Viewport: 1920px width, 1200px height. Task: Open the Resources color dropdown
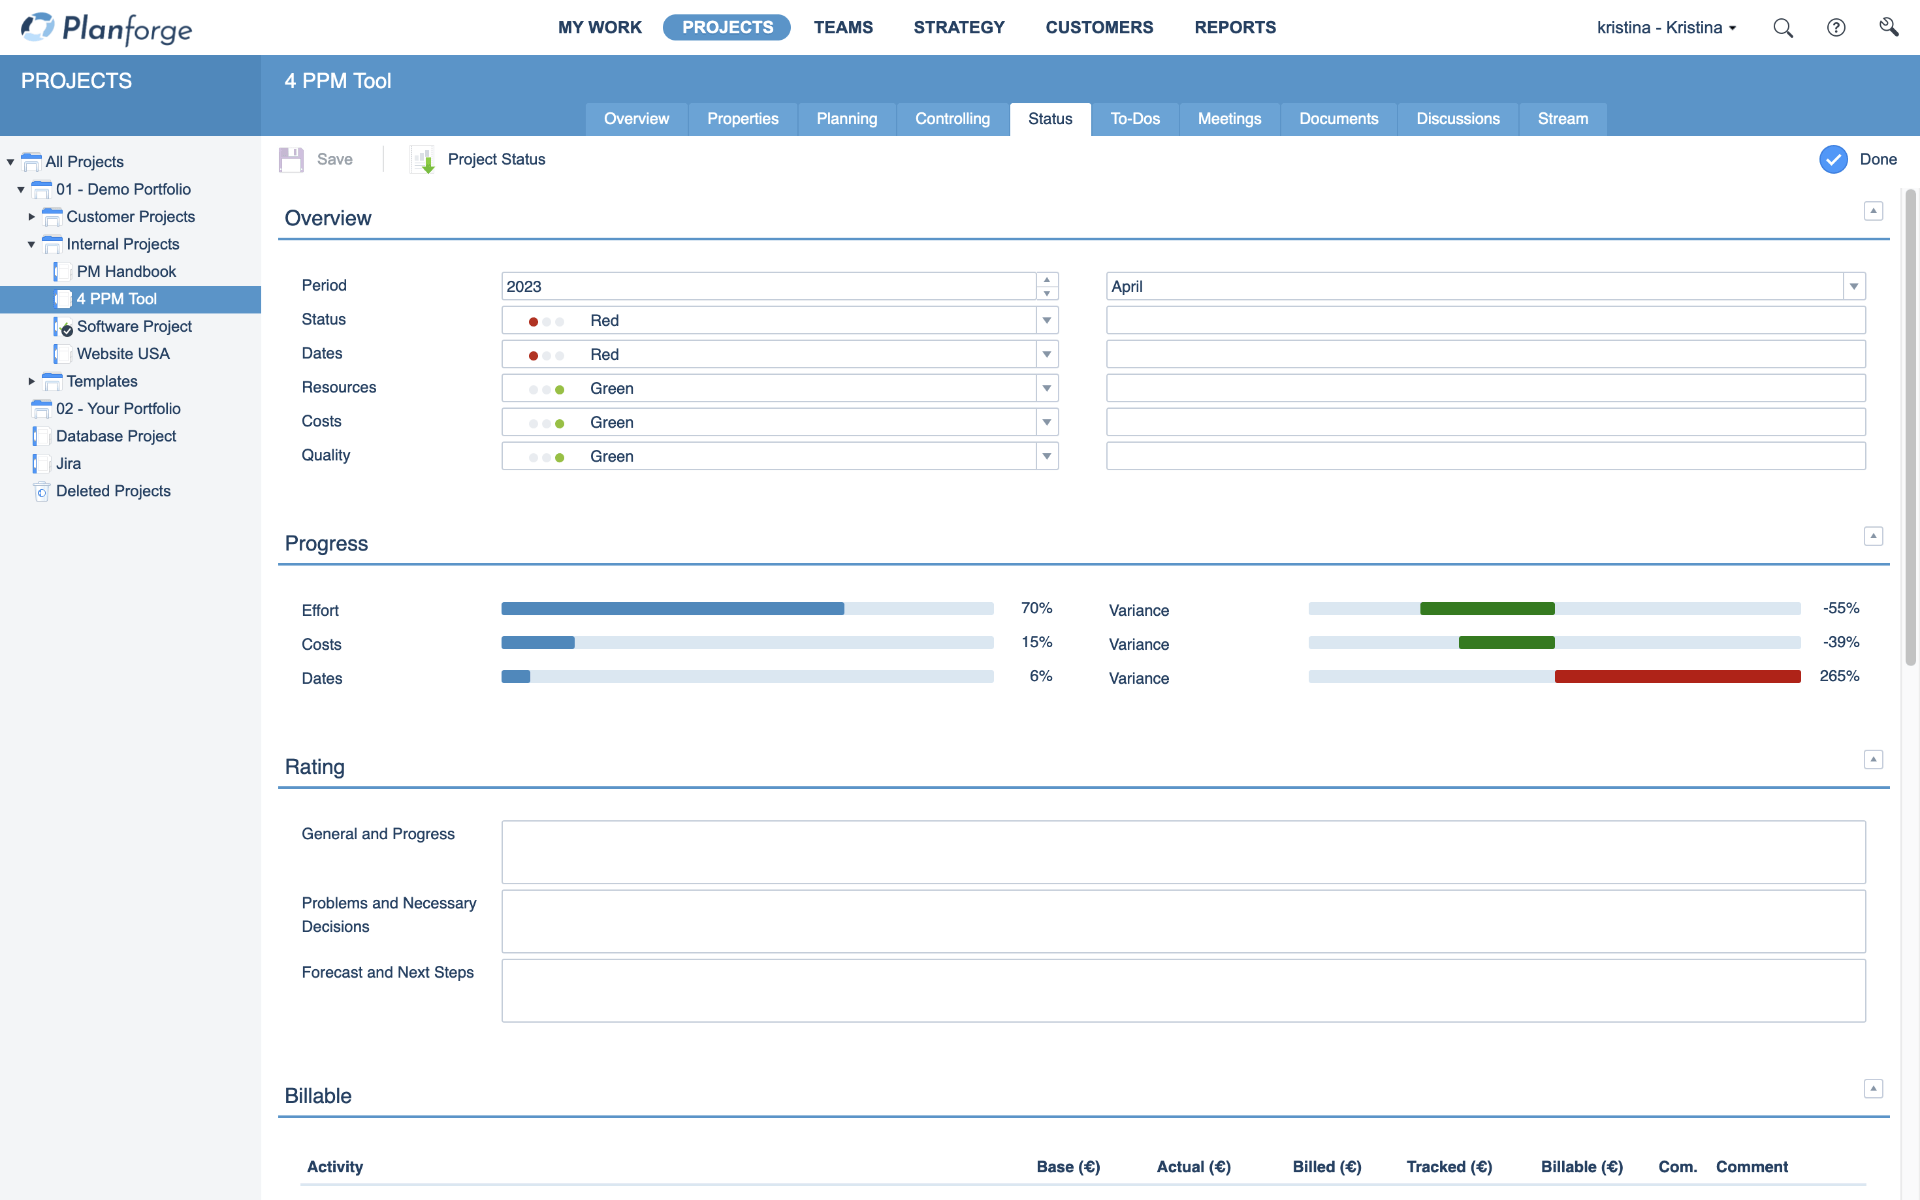tap(1047, 389)
